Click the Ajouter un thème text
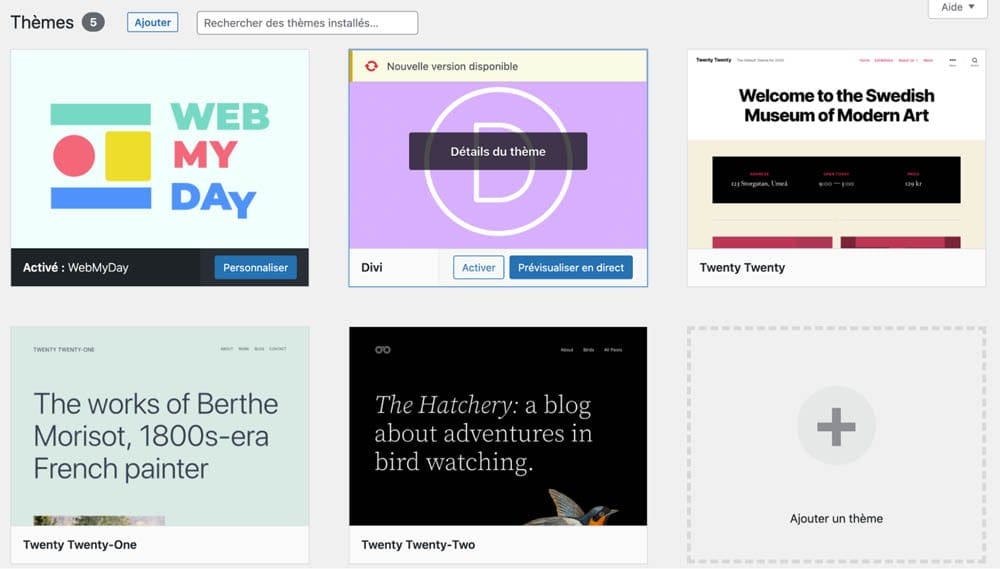This screenshot has width=1000, height=569. tap(836, 518)
